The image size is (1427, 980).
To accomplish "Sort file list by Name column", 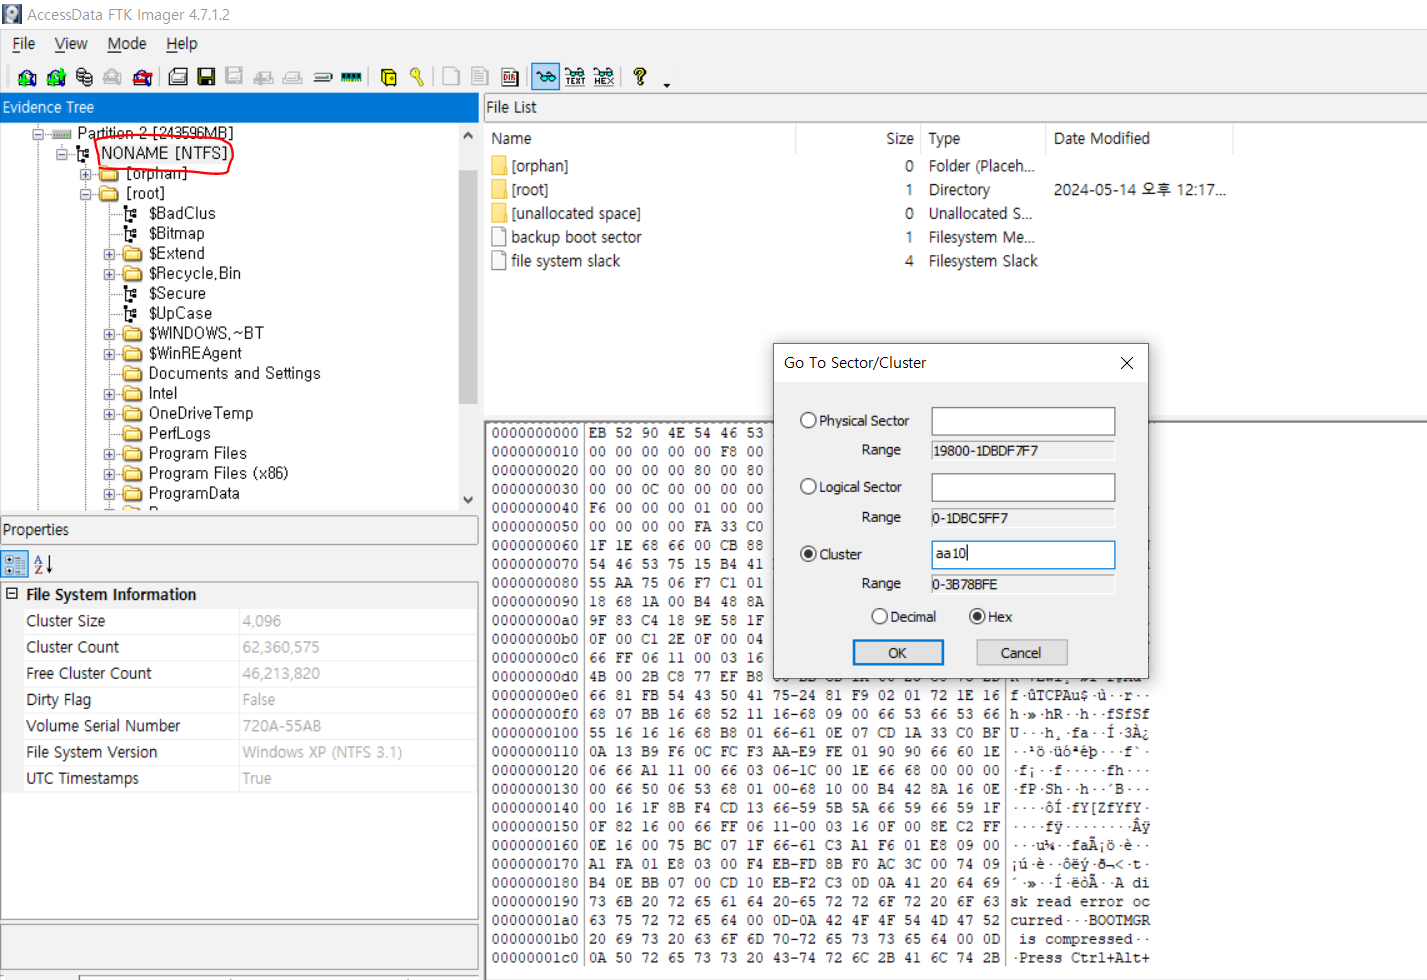I will tap(640, 139).
